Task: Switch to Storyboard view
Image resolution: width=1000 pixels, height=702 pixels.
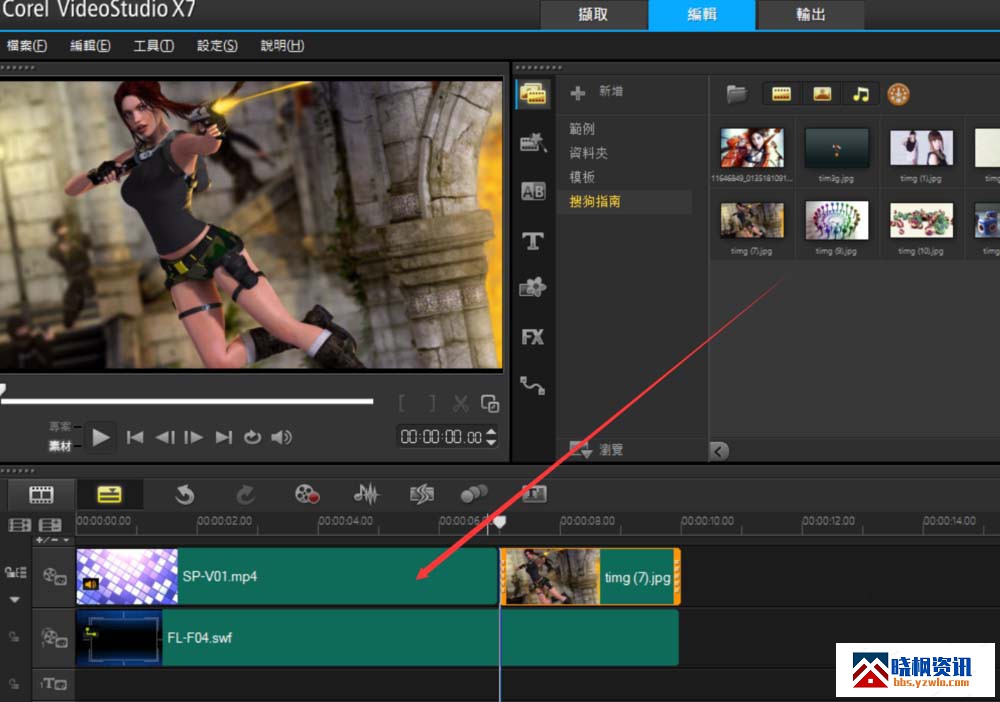Action: click(x=41, y=494)
